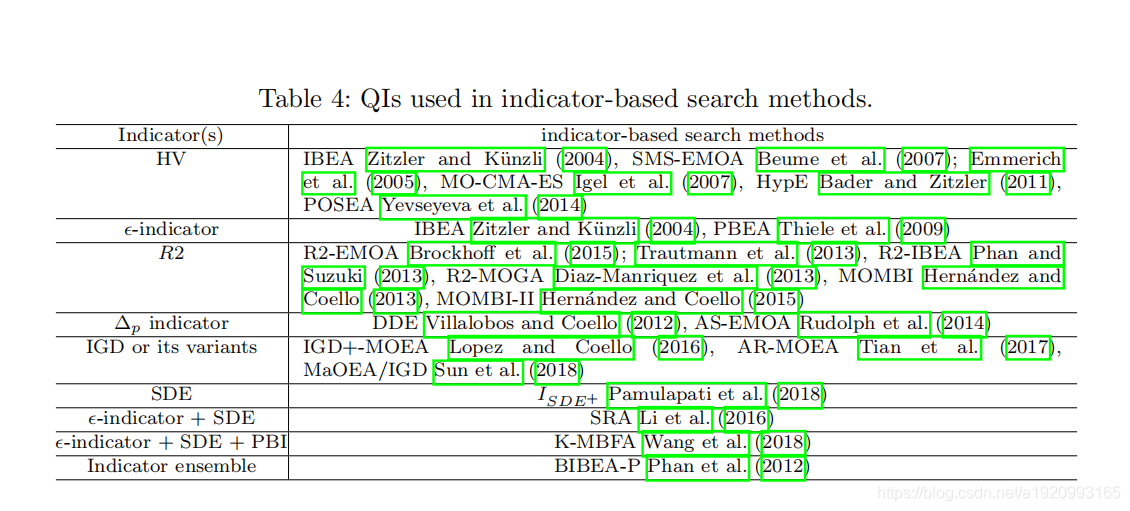Click the 2011 year link after Bader and Zitzler
Screen dimensions: 1130x511
pos(1030,182)
